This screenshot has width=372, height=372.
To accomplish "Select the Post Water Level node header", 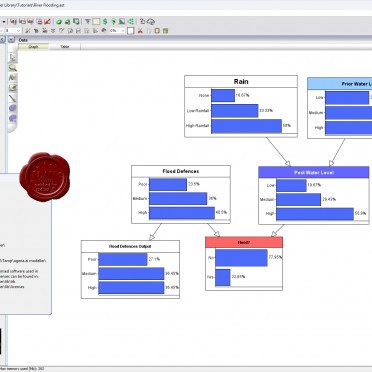I will click(314, 172).
